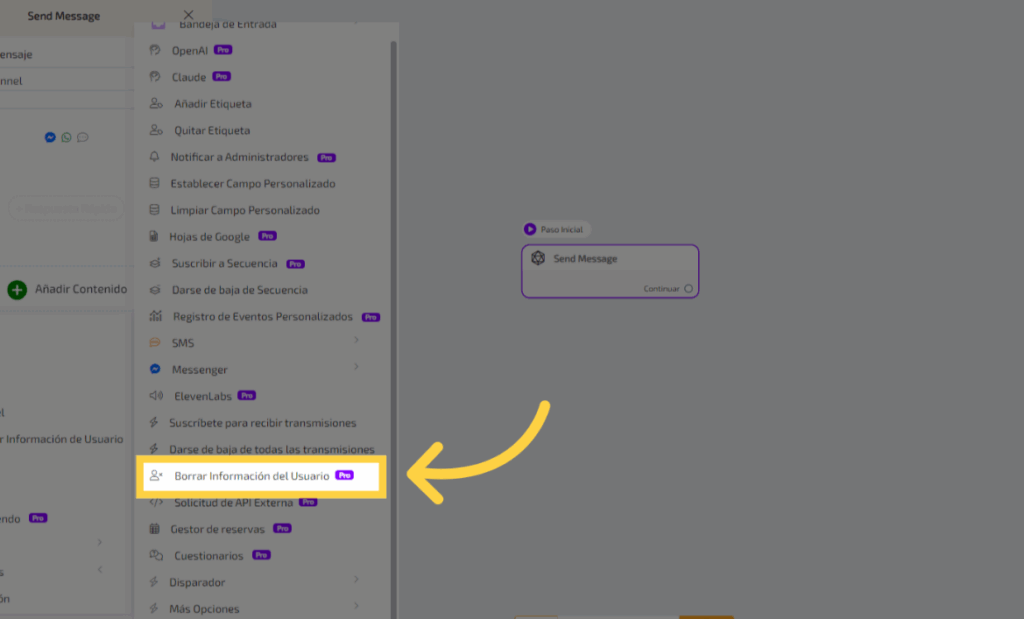Click the Messenger icon in the menu
This screenshot has width=1024, height=619.
tap(155, 369)
